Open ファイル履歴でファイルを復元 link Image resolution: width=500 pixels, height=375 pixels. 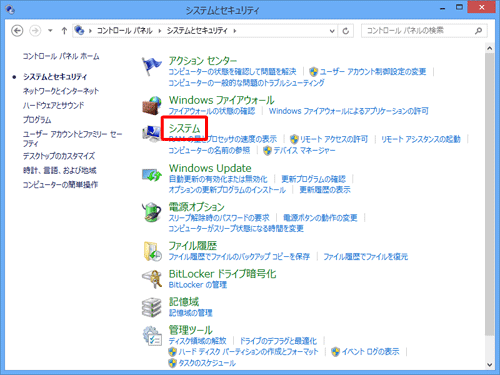(x=366, y=256)
